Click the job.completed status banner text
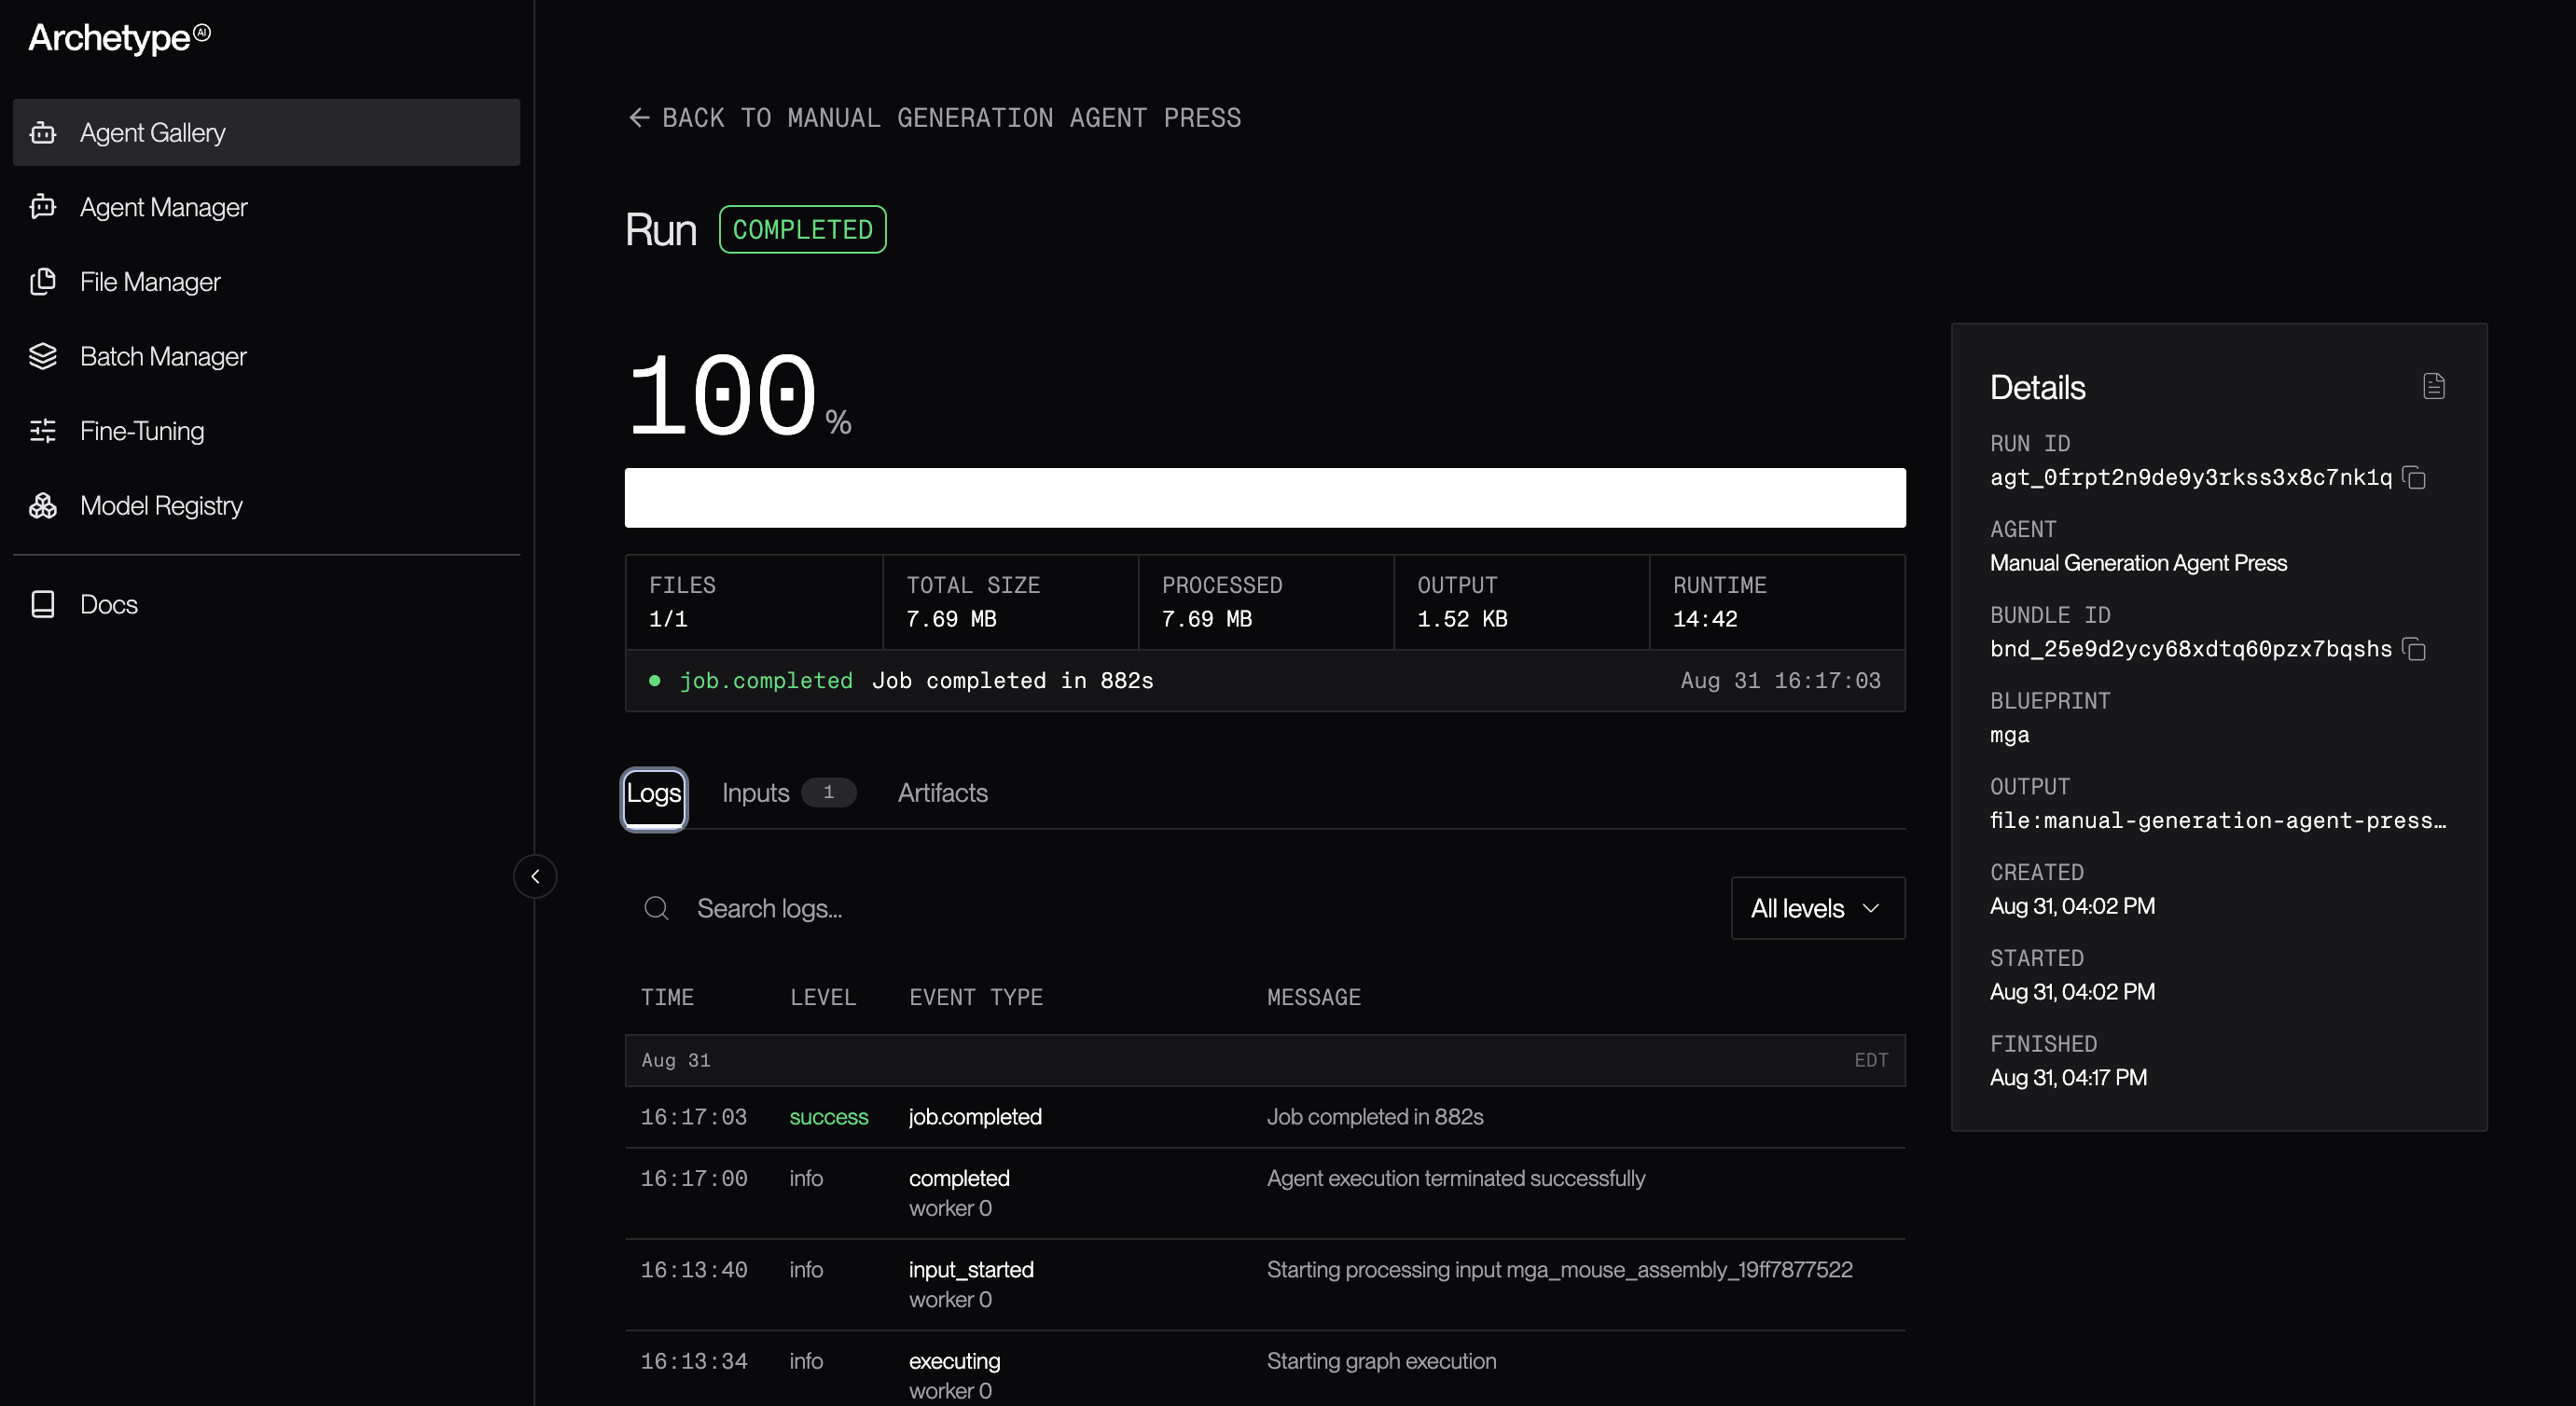The image size is (2576, 1406). tap(765, 681)
